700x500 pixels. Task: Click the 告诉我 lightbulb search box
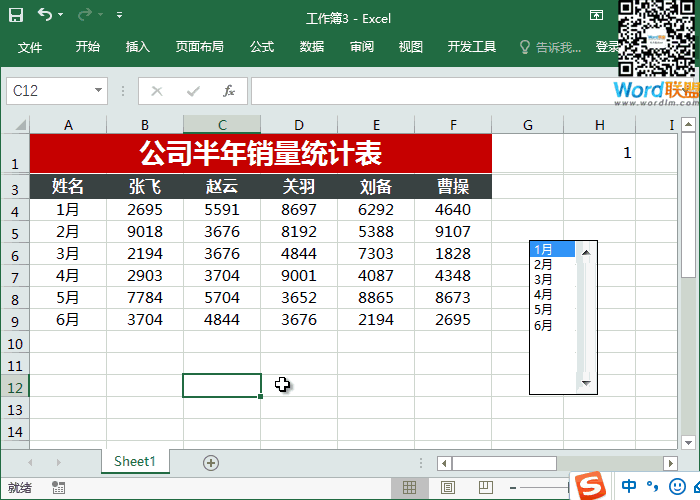click(550, 47)
